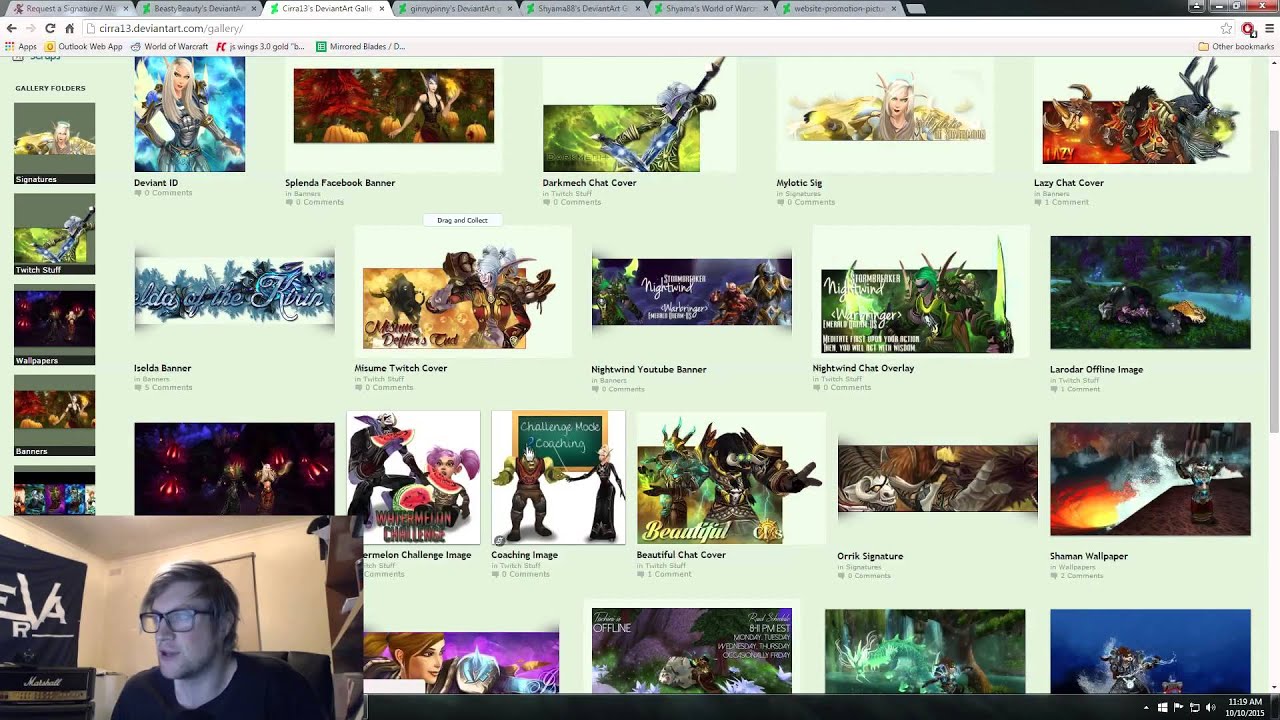1280x720 pixels.
Task: Open the Banners gallery folder
Action: click(x=55, y=416)
